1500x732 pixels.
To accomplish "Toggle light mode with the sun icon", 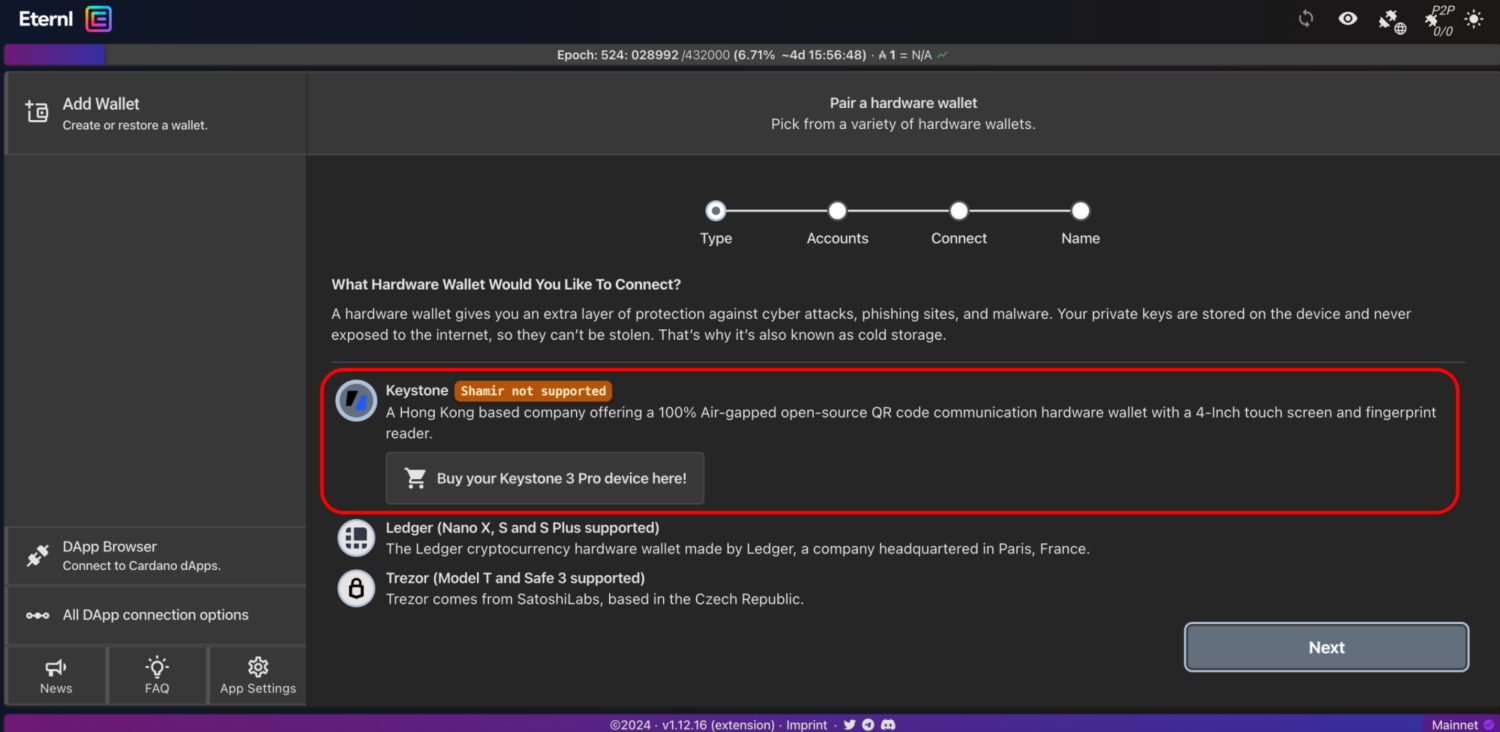I will click(x=1474, y=19).
